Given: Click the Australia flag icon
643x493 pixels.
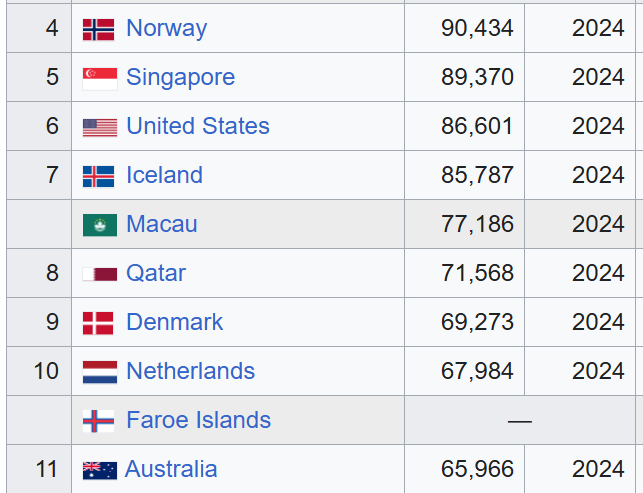Looking at the screenshot, I should coord(100,470).
